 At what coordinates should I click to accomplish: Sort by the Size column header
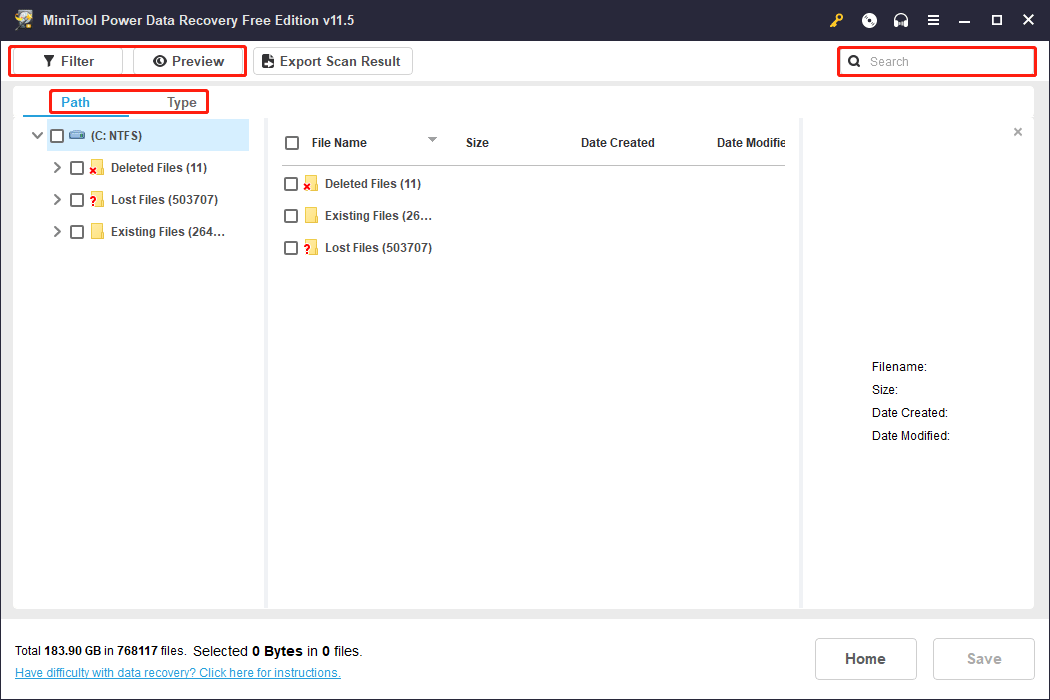pyautogui.click(x=477, y=143)
